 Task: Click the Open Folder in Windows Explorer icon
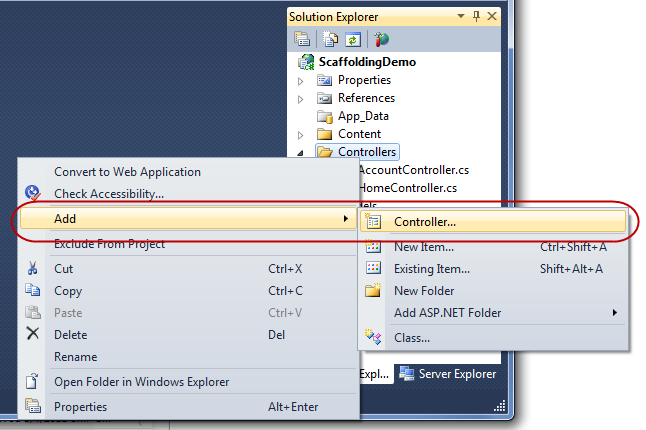tap(32, 381)
